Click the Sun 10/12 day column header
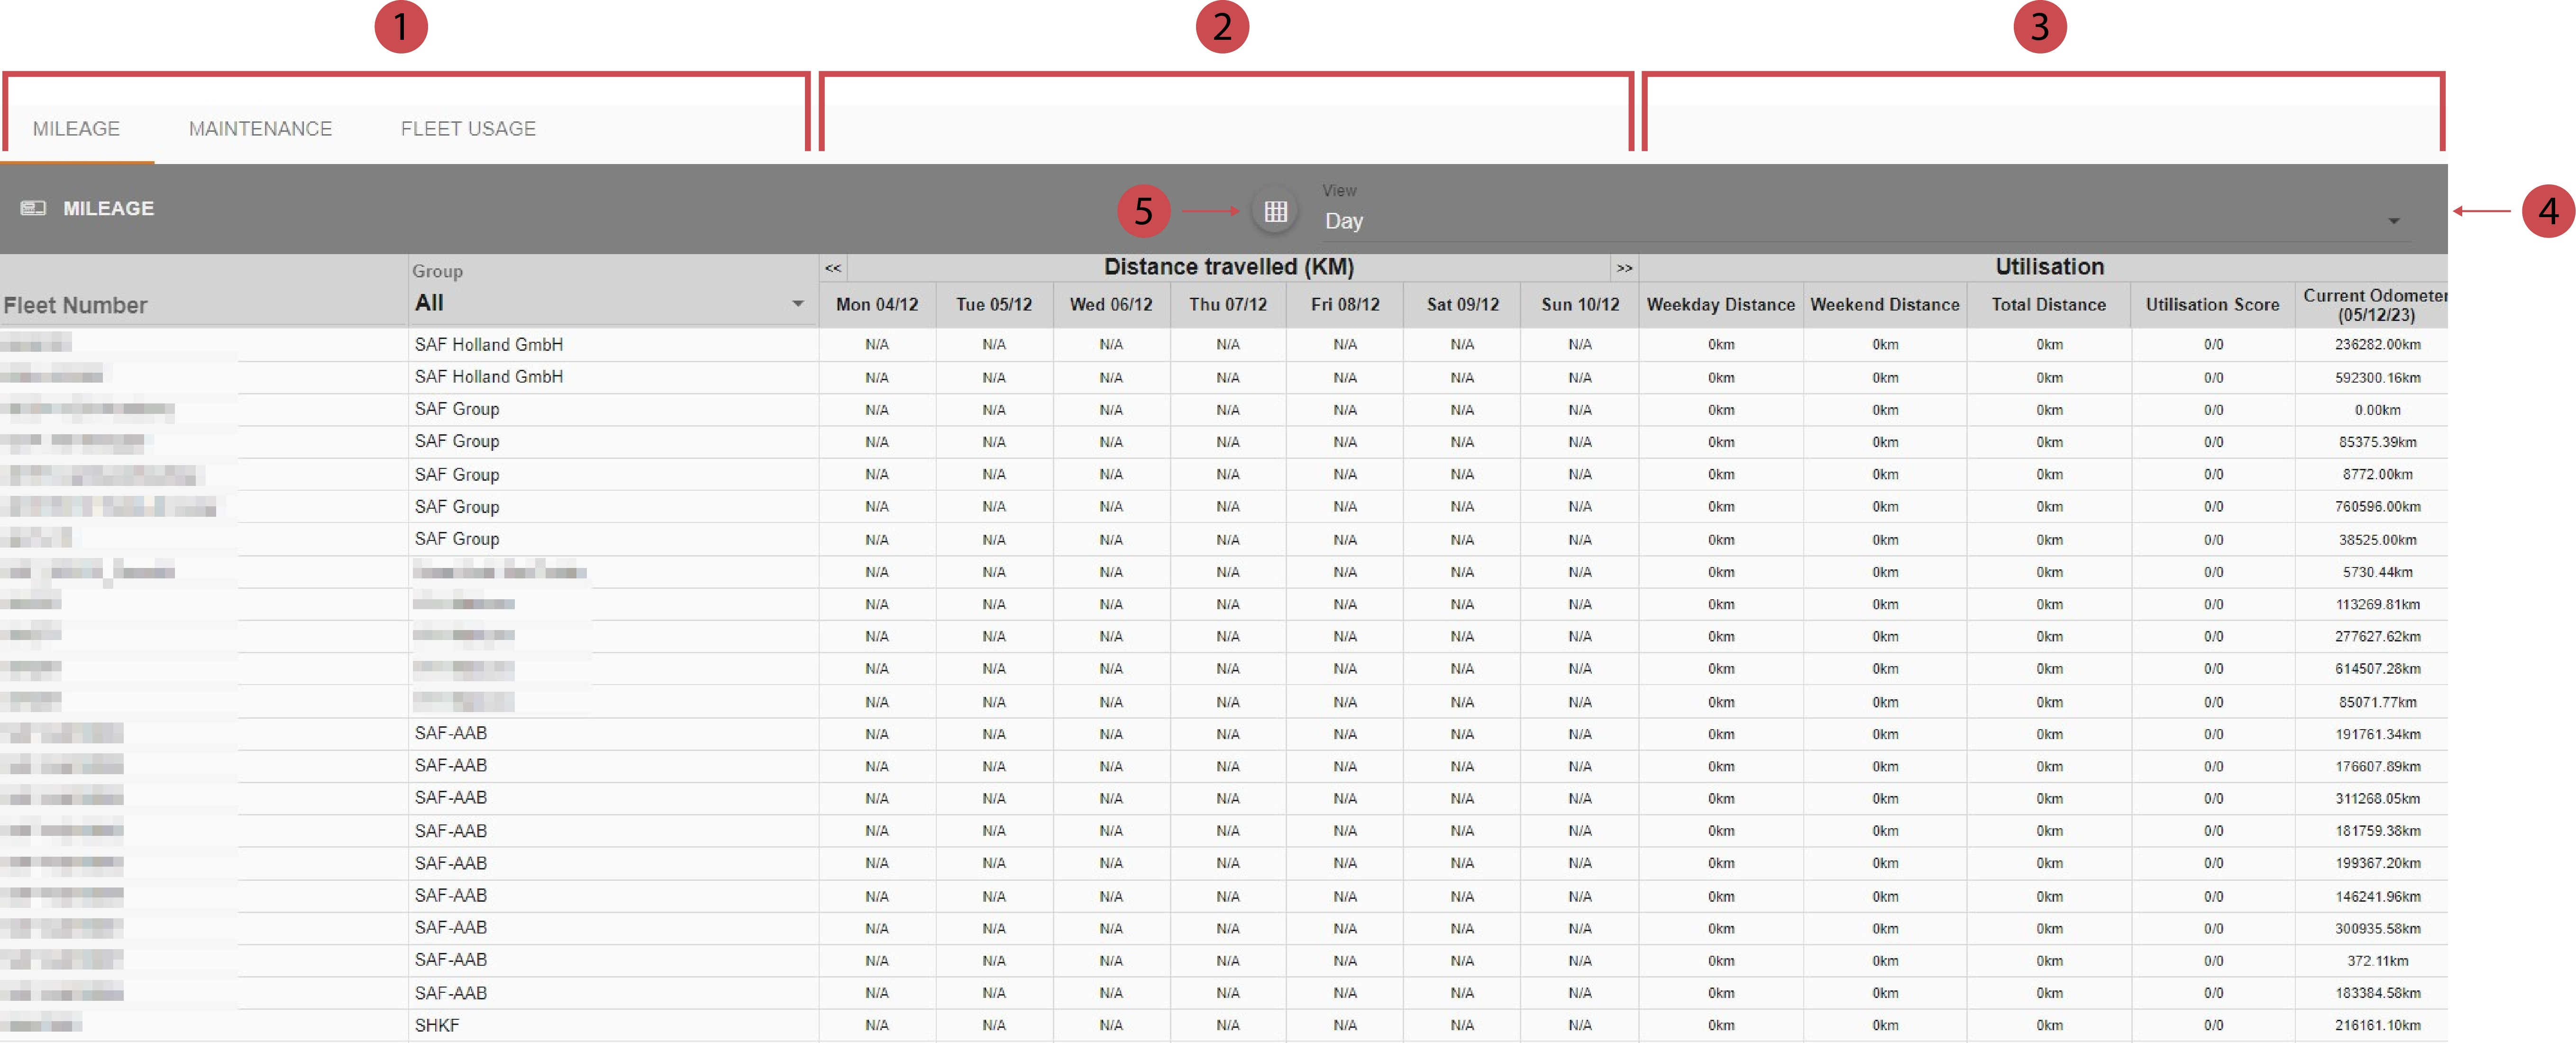Viewport: 2576px width, 1043px height. [1579, 305]
